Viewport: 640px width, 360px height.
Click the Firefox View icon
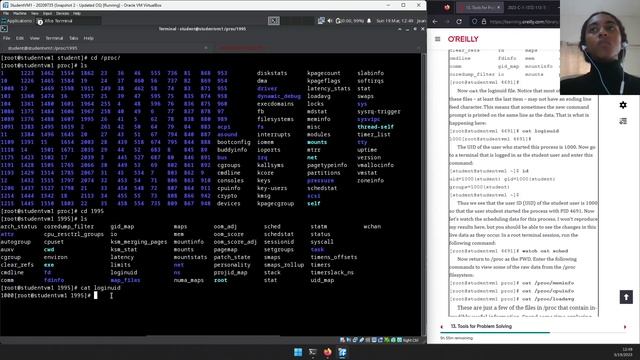pyautogui.click(x=447, y=7)
